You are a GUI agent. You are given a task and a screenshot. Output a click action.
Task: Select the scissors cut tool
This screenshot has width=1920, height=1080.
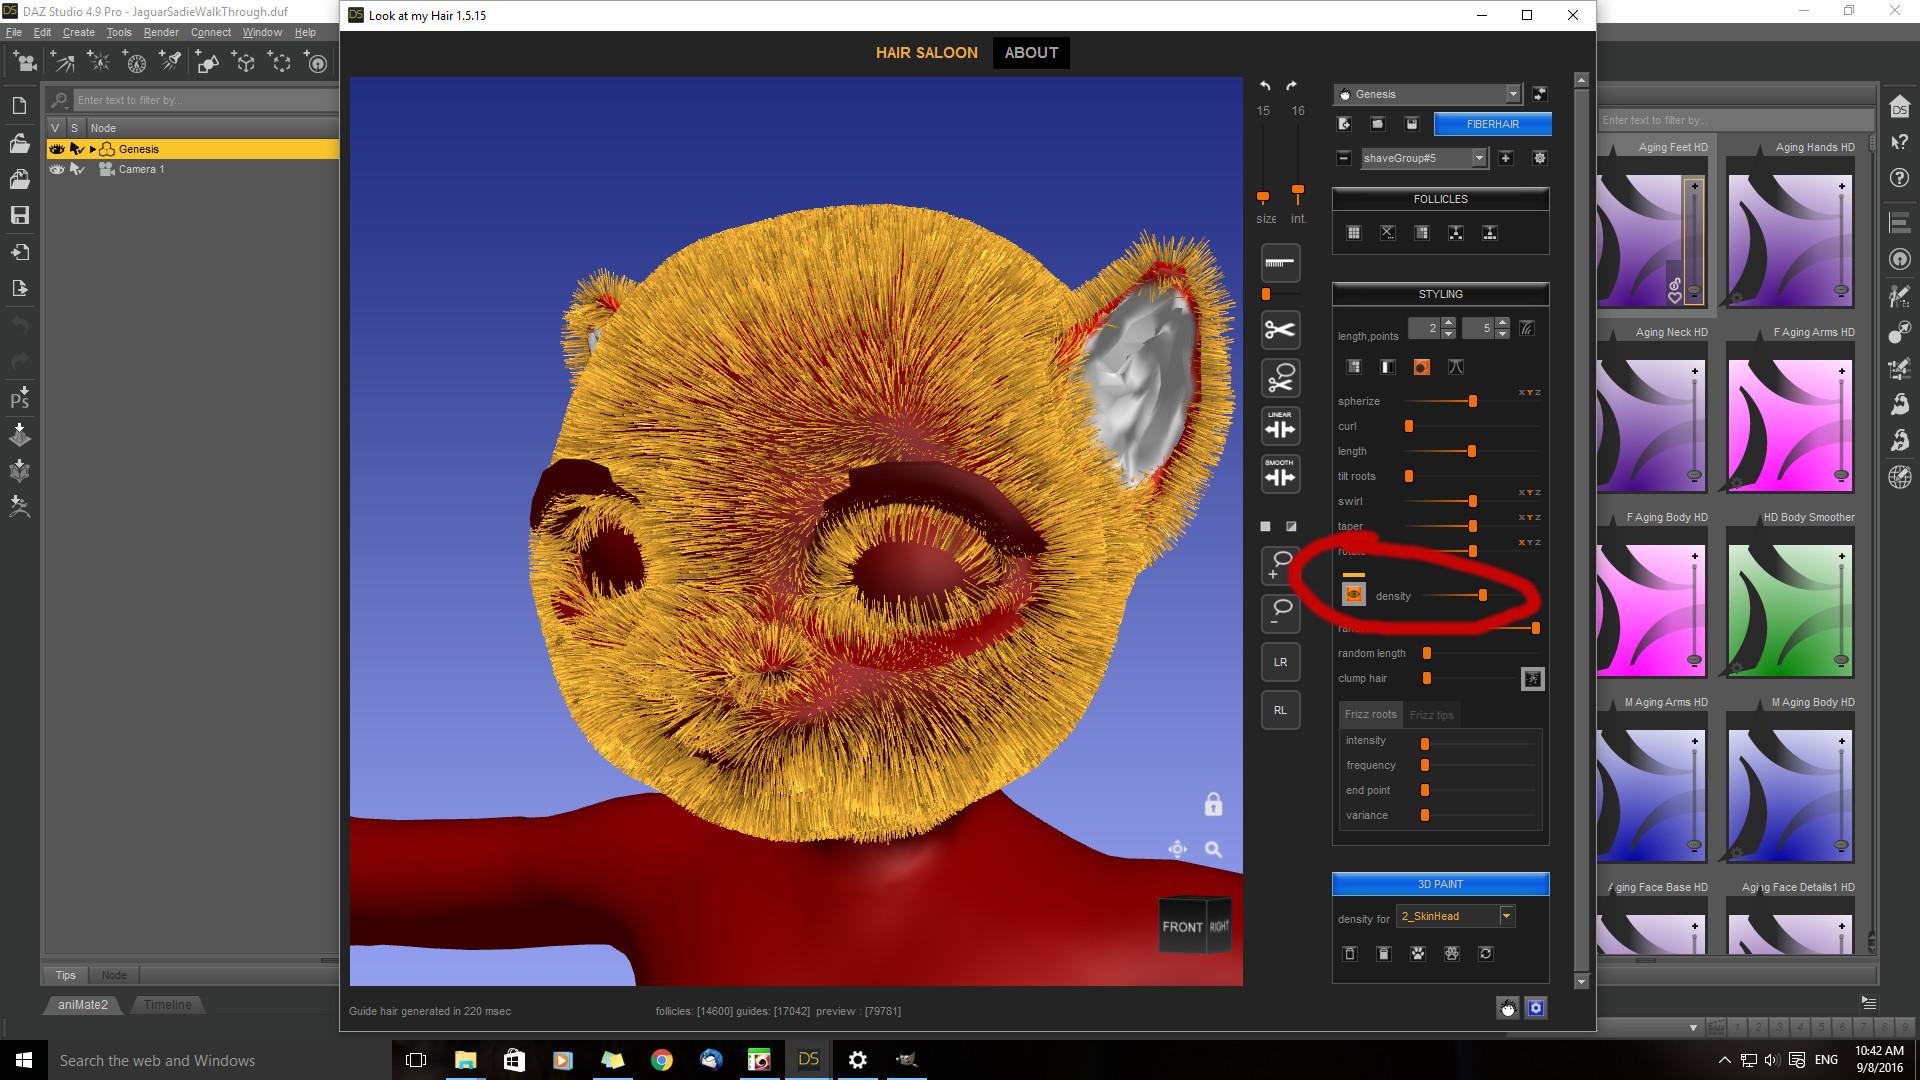1280,330
